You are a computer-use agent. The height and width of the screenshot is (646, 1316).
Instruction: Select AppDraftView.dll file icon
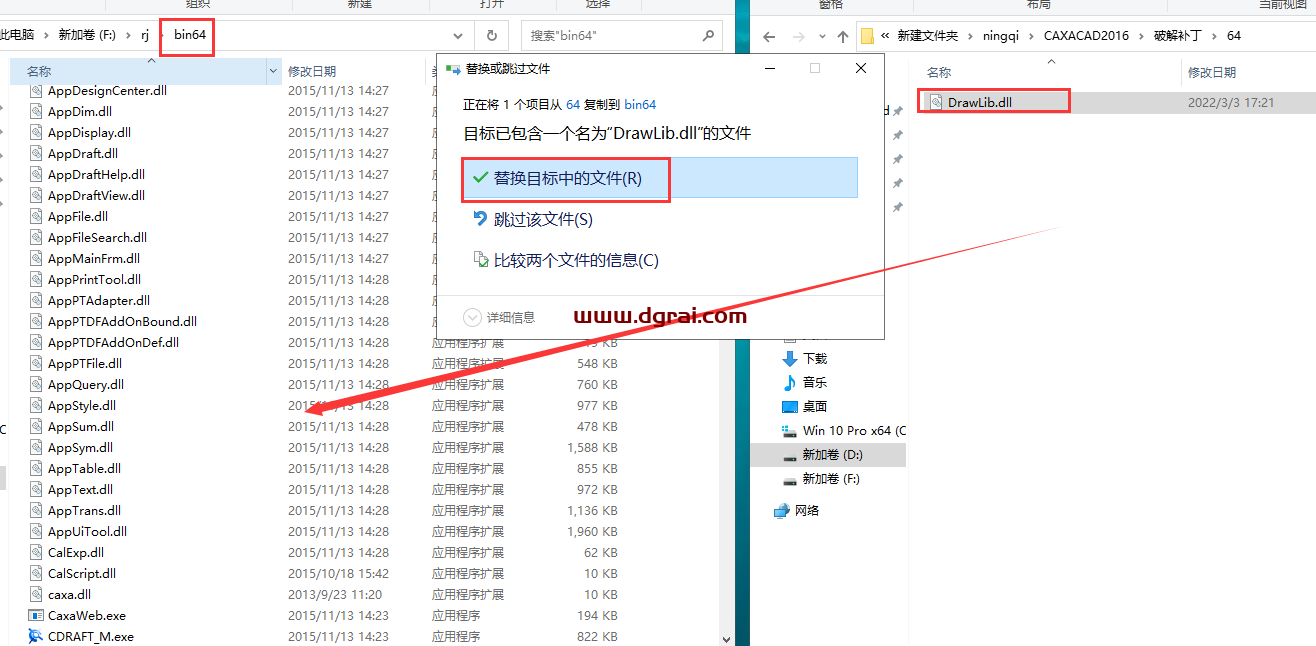[x=37, y=195]
